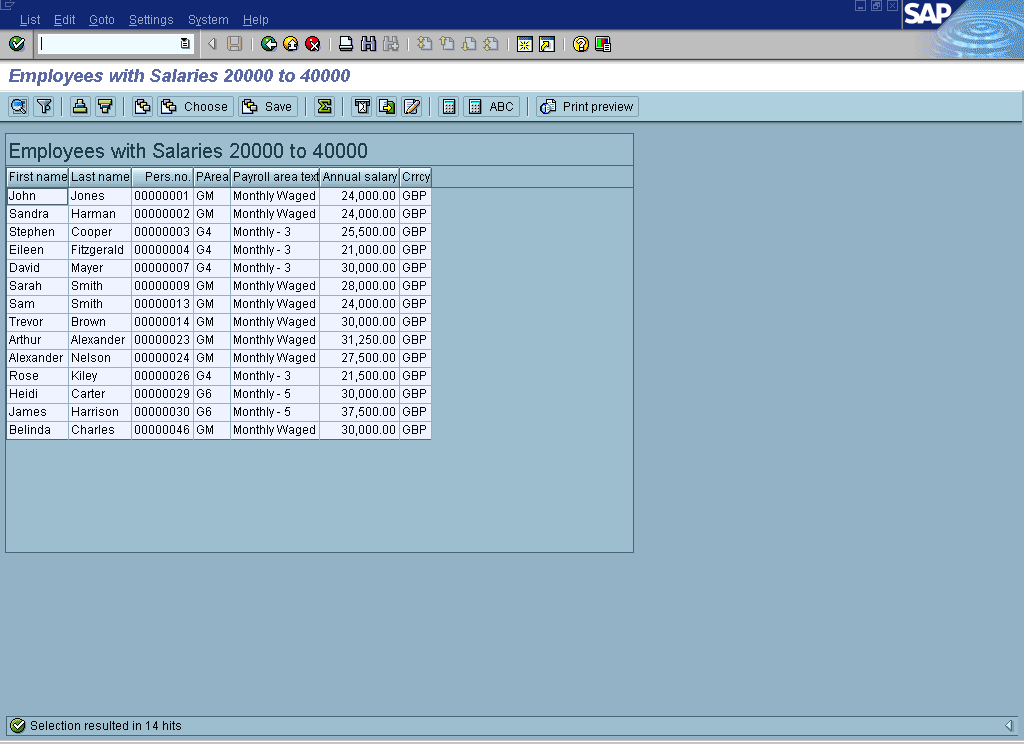Select the Crrcy column header
This screenshot has width=1024, height=744.
[415, 177]
